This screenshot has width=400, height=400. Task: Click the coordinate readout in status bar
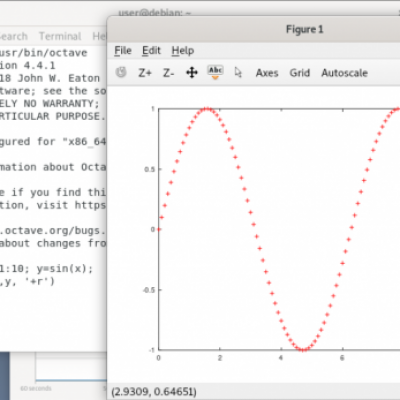click(154, 391)
